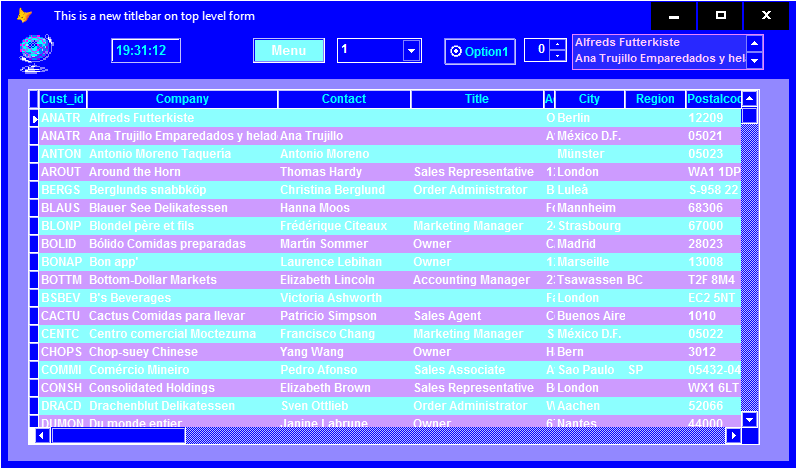The image size is (797, 469).
Task: Click the Sven Ottlieb contact cell
Action: click(x=344, y=406)
